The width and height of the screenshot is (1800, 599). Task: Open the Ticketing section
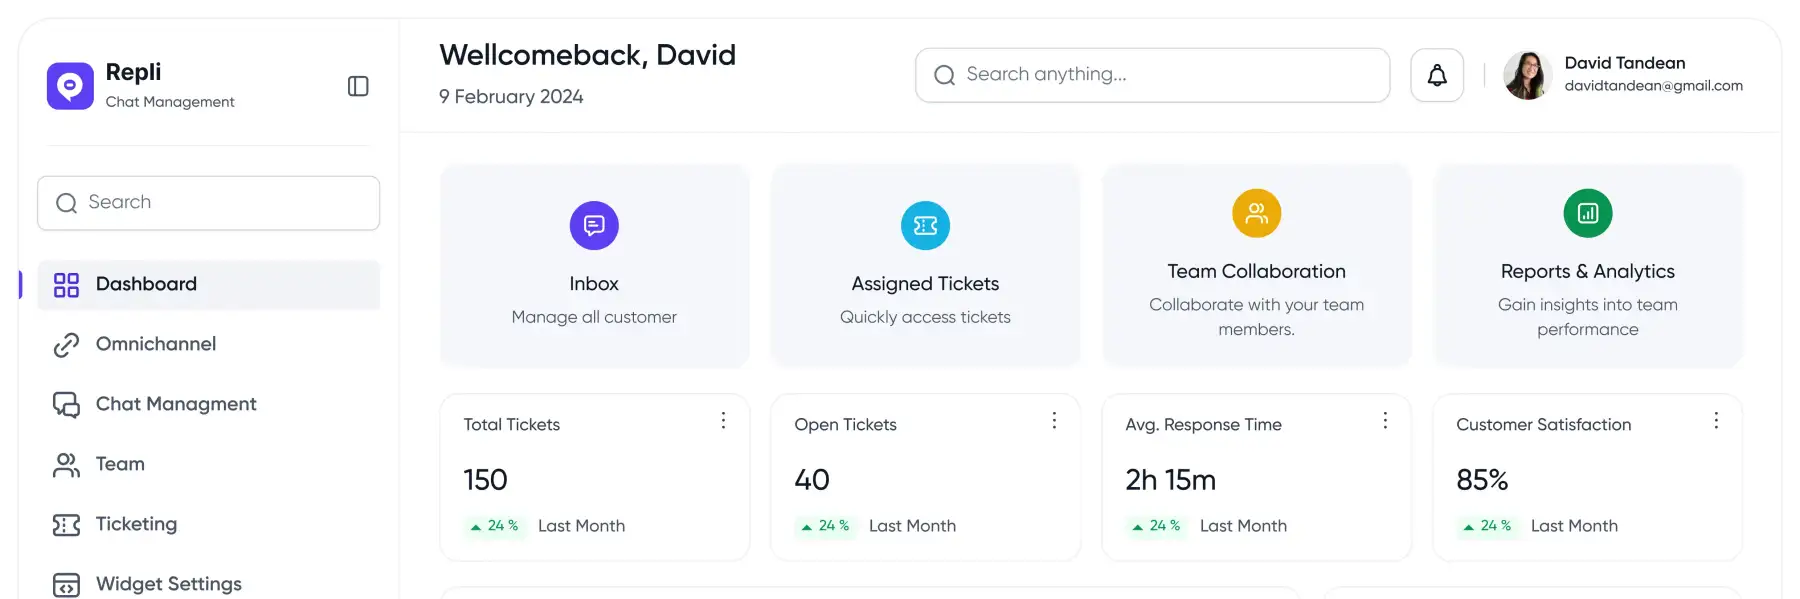pos(136,524)
